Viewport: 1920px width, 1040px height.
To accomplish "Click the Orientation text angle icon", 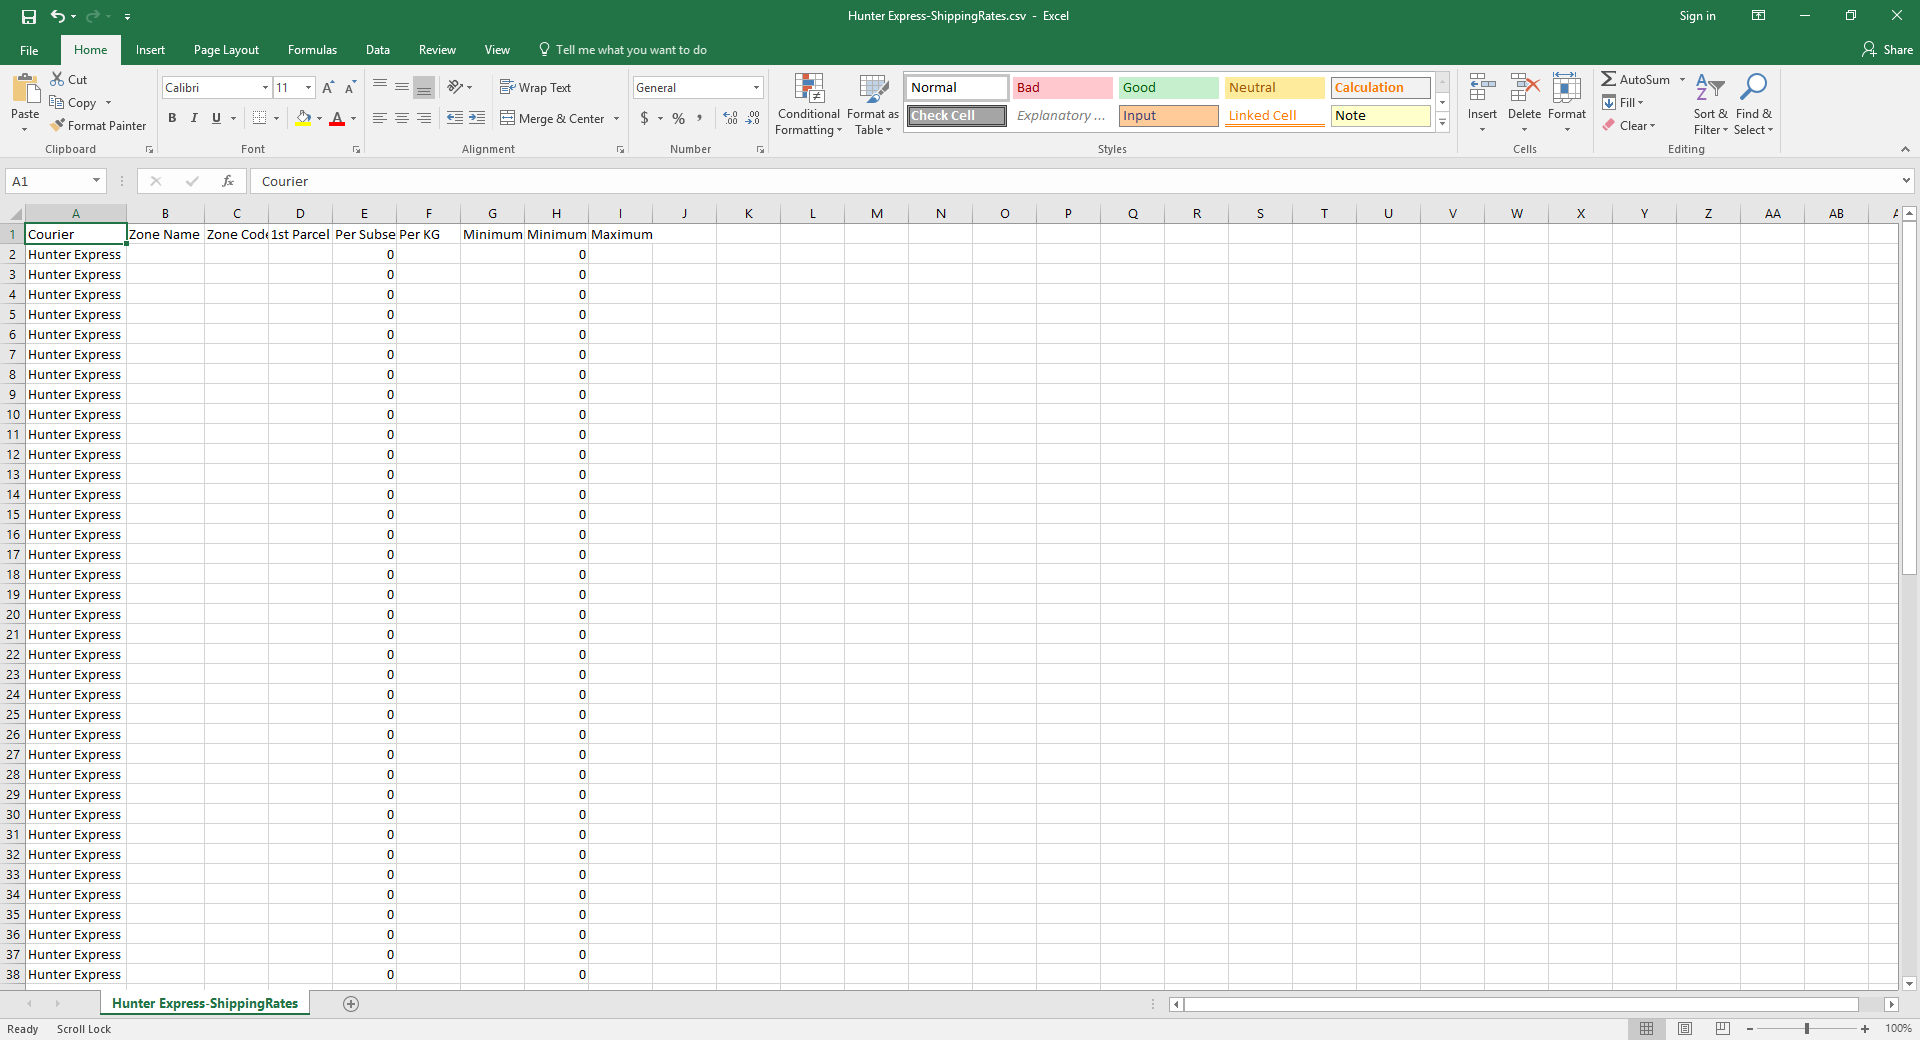I will click(455, 87).
